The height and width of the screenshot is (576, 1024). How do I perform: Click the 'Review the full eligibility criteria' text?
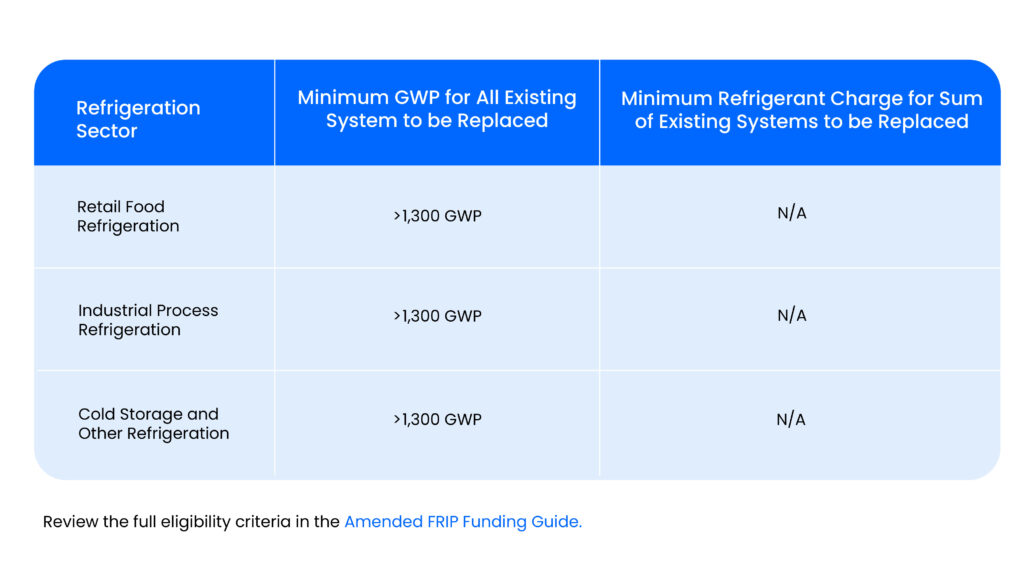(191, 522)
